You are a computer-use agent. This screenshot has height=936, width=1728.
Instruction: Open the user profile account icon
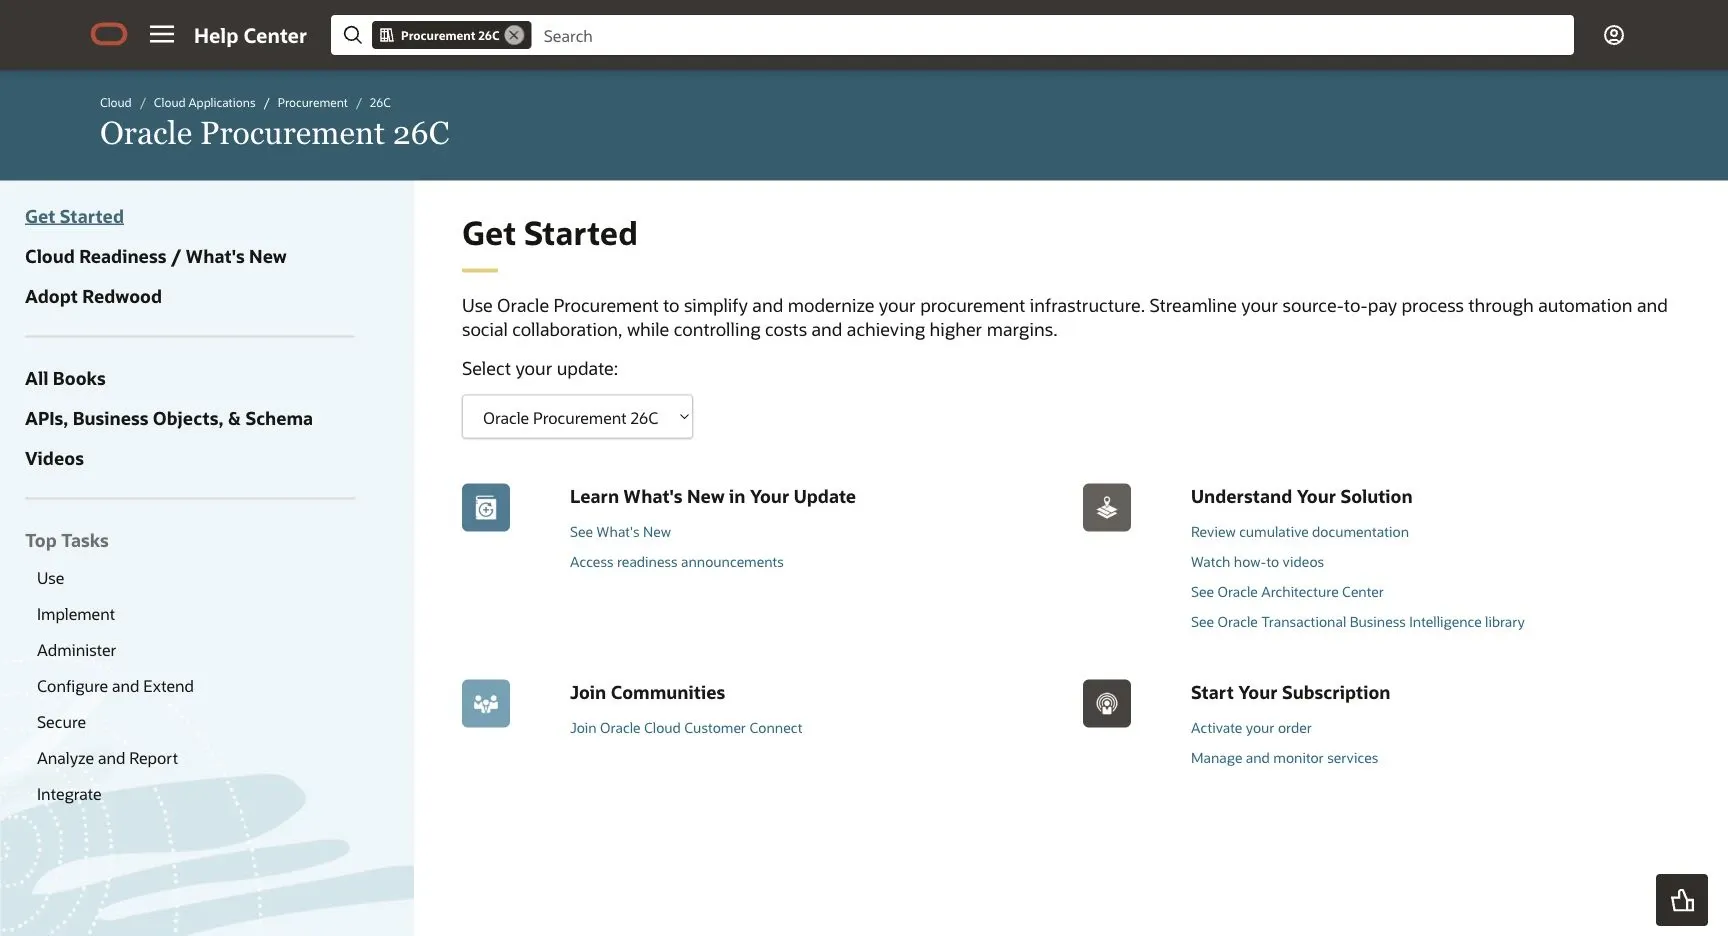(1613, 35)
